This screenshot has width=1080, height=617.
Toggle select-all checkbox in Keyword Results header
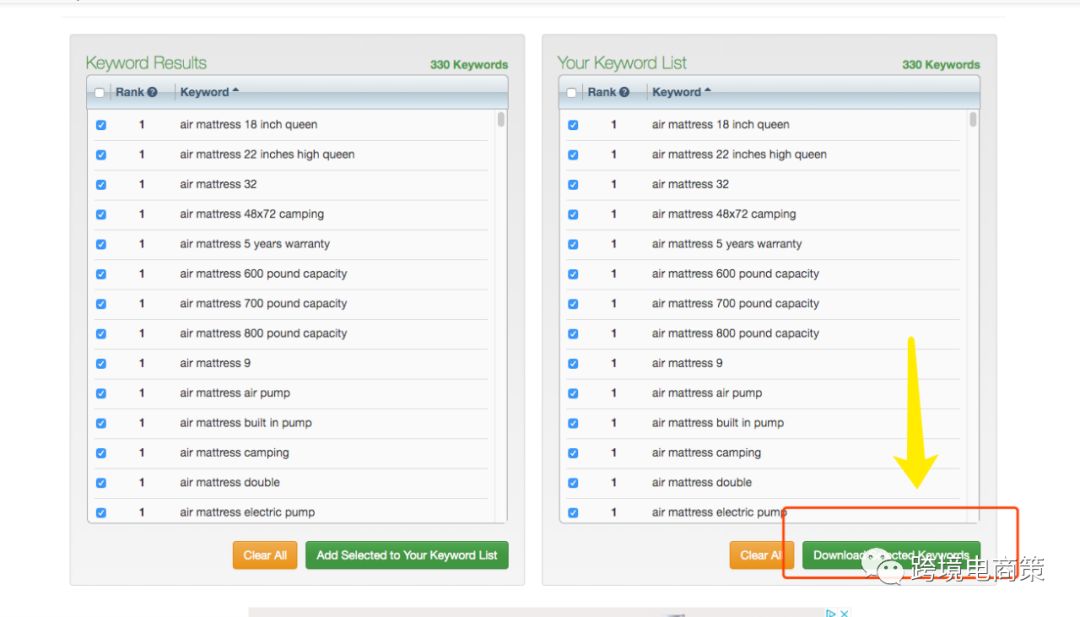(x=99, y=93)
